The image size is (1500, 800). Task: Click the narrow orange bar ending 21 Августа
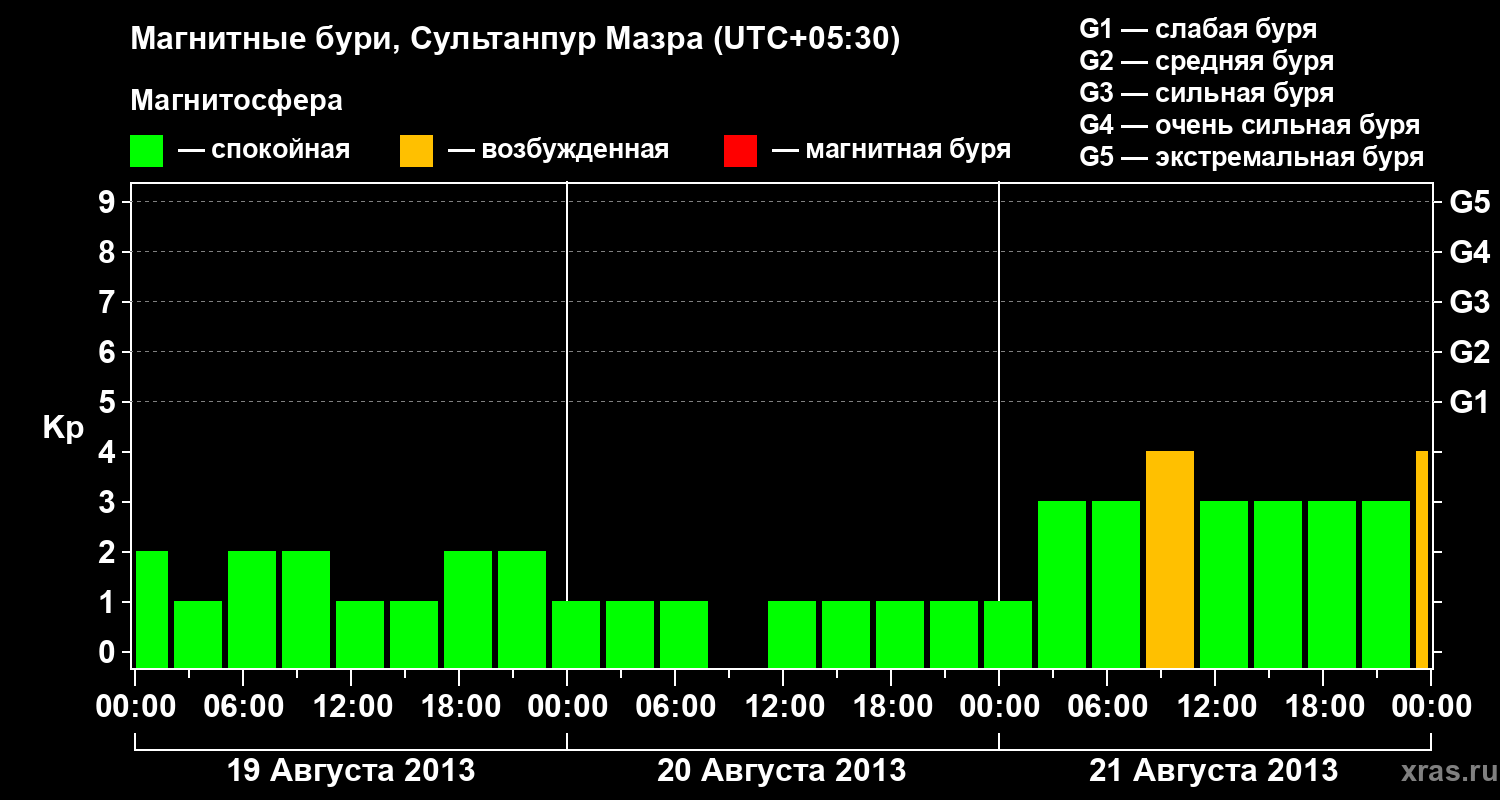click(1422, 560)
